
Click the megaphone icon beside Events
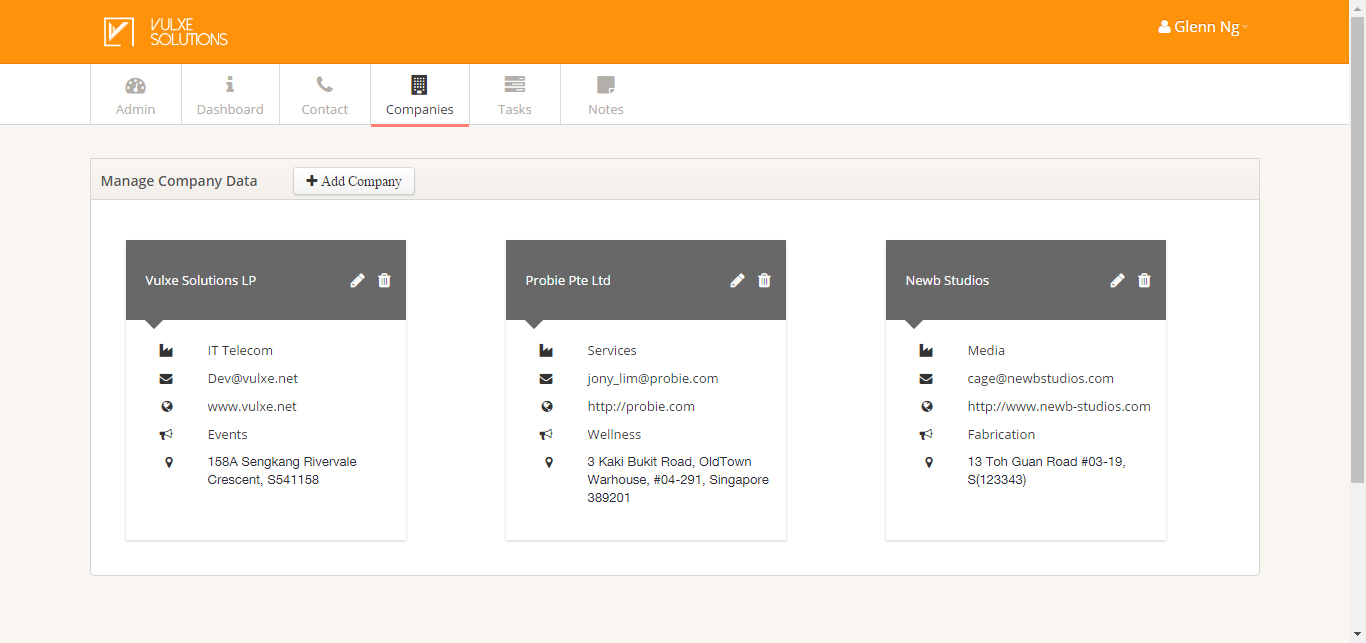(167, 435)
